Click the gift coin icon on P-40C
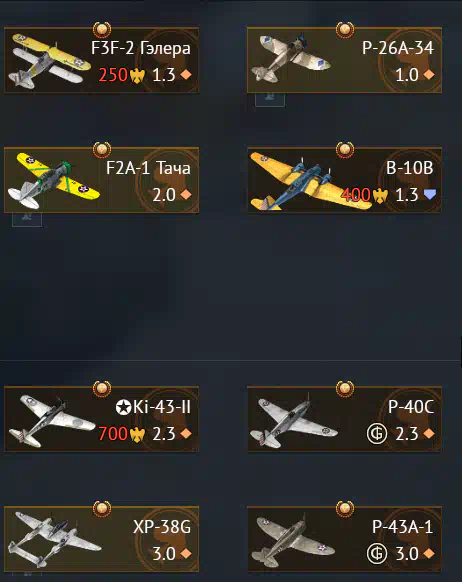 click(x=377, y=434)
